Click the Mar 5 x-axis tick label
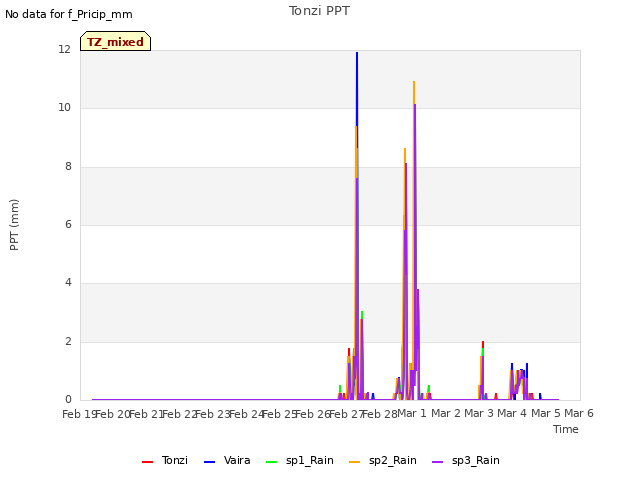This screenshot has height=480, width=640. click(x=545, y=414)
